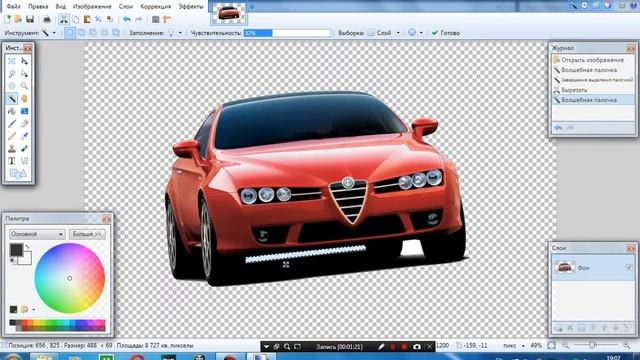The width and height of the screenshot is (640, 360).
Task: Select the Lasso Select tool
Action: pos(12,73)
